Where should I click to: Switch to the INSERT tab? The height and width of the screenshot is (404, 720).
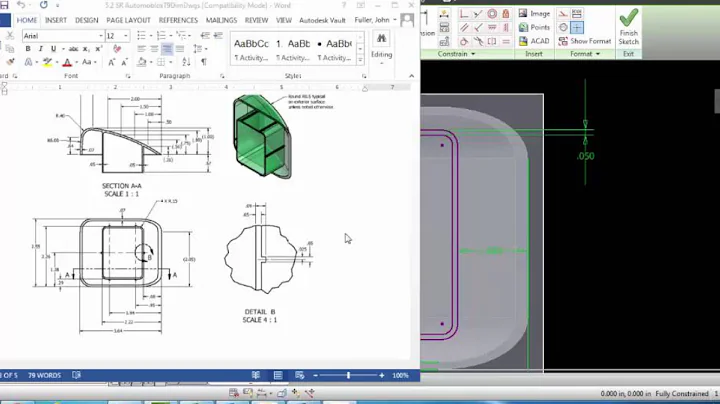(56, 20)
